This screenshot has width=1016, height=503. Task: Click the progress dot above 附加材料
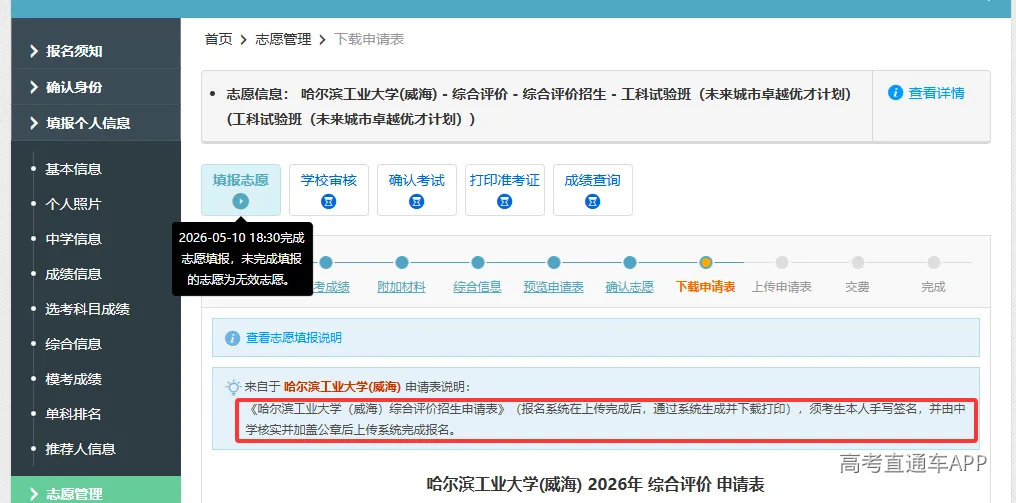click(402, 263)
